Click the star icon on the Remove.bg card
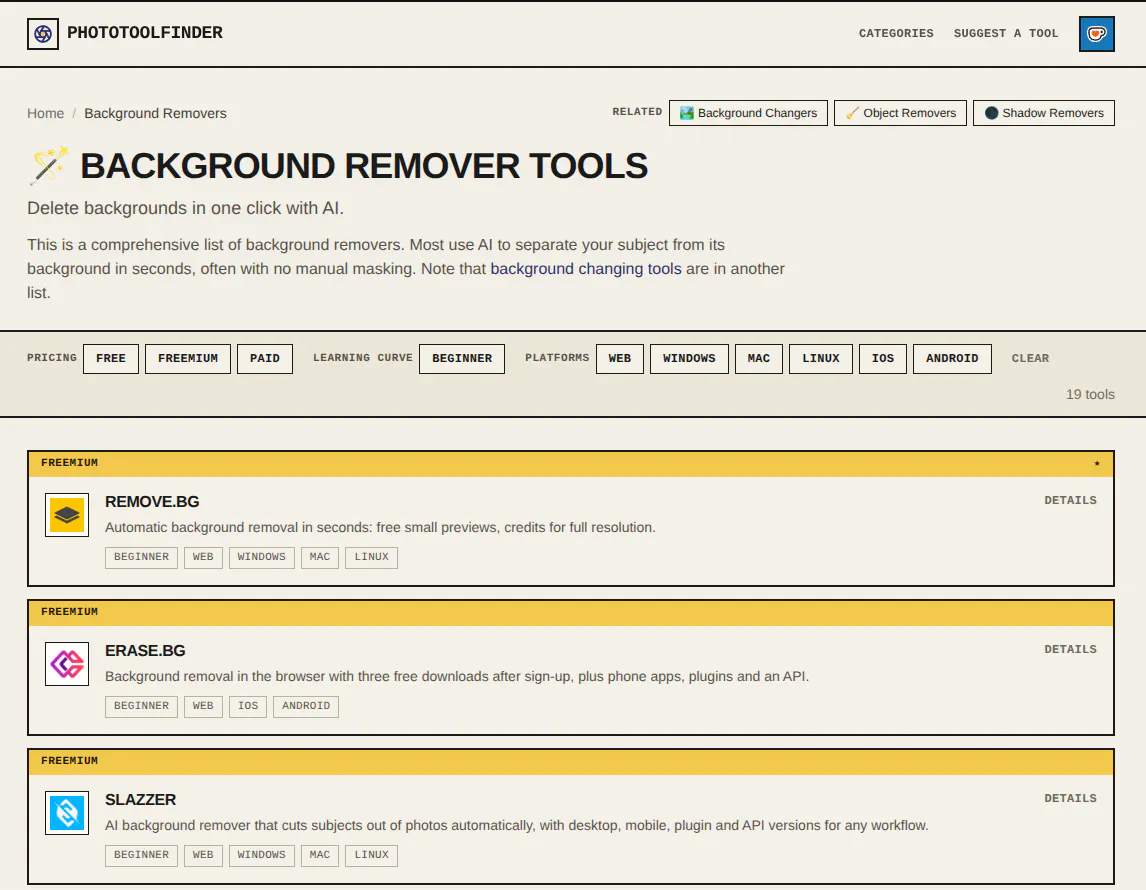The height and width of the screenshot is (890, 1146). 1096,463
